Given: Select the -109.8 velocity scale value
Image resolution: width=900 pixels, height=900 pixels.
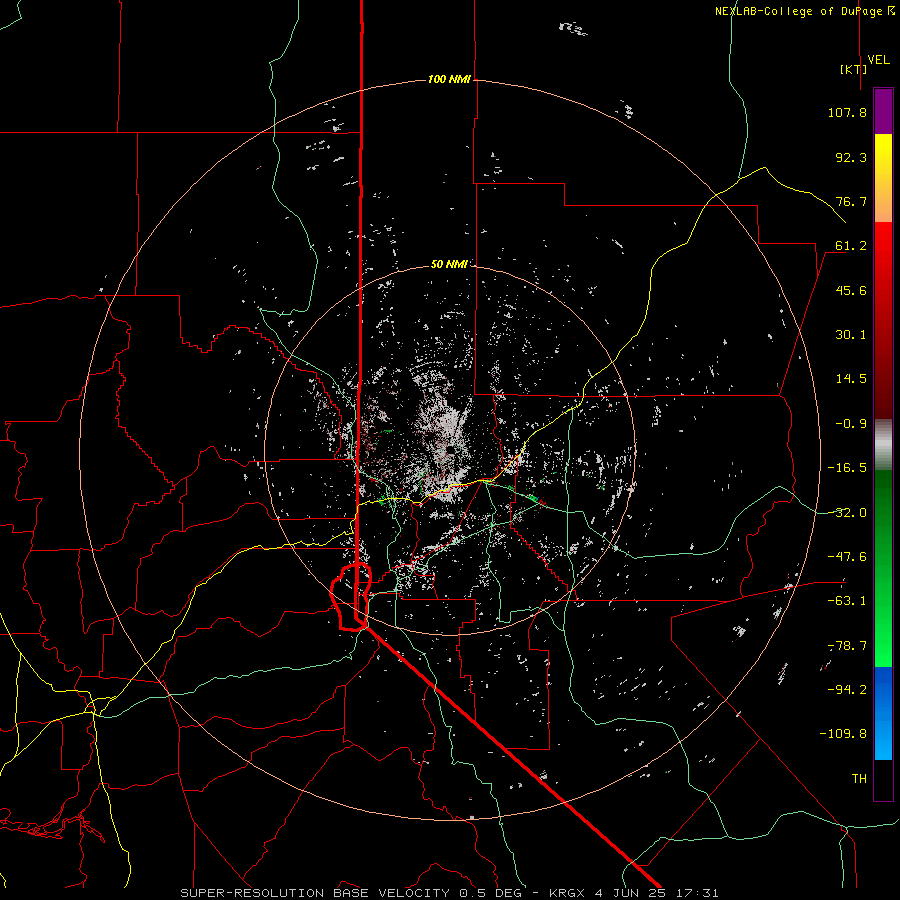Looking at the screenshot, I should pos(843,734).
